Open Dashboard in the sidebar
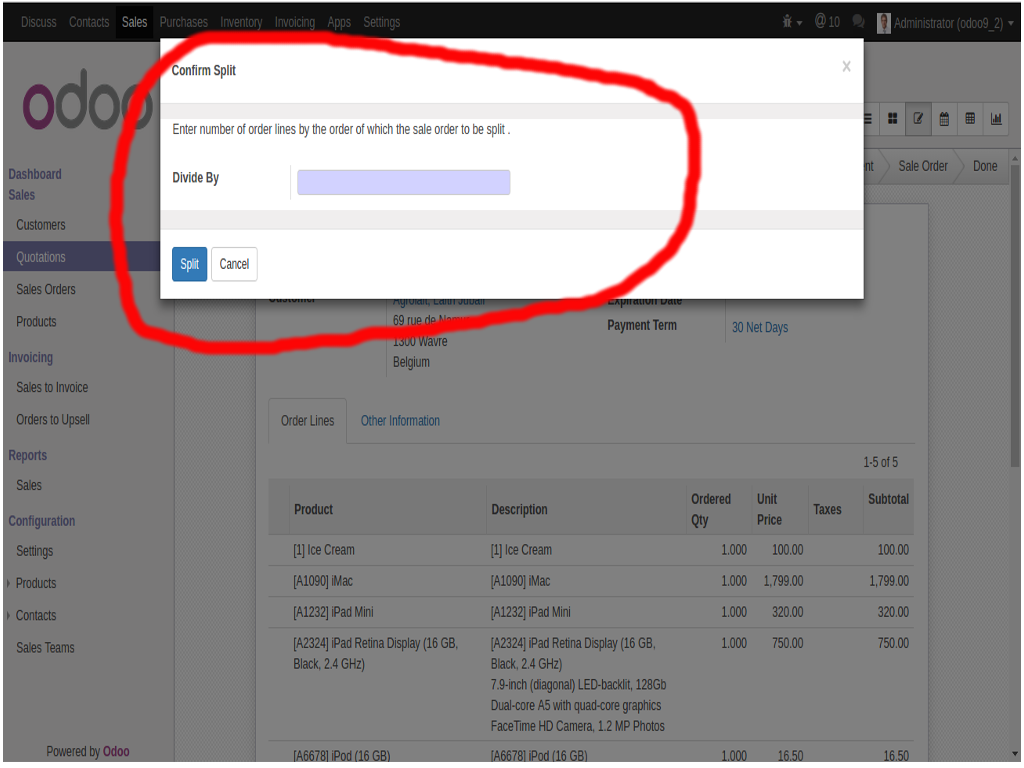Screen dimensions: 1024x768 [x=35, y=174]
